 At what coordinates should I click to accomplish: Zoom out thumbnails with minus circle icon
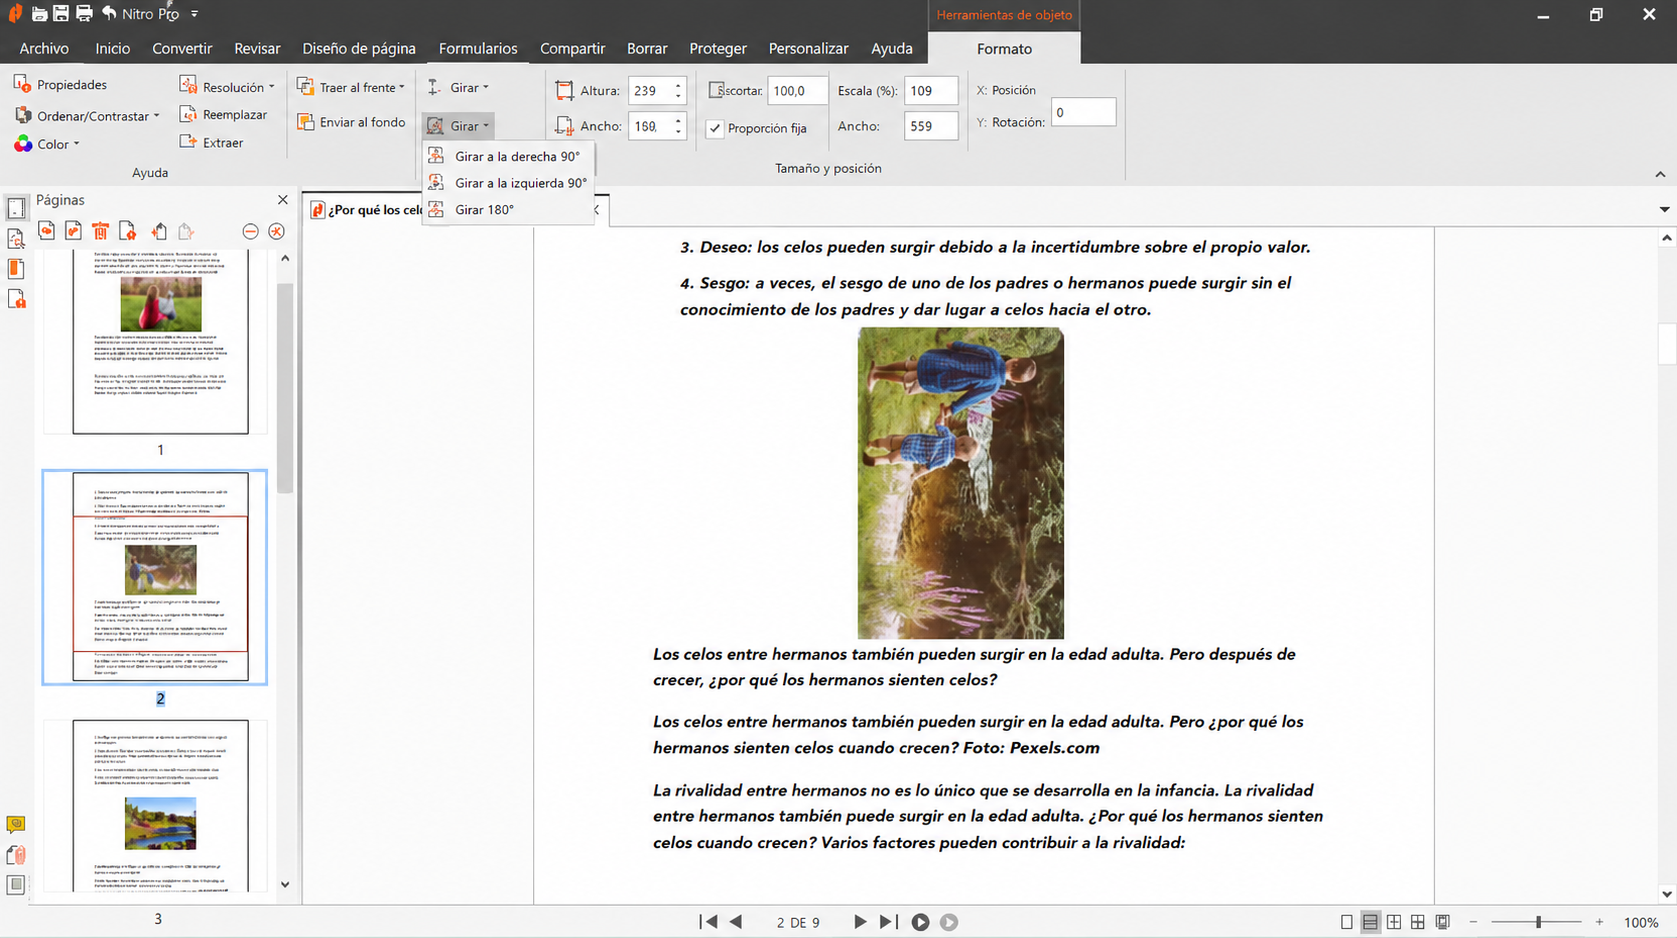250,232
